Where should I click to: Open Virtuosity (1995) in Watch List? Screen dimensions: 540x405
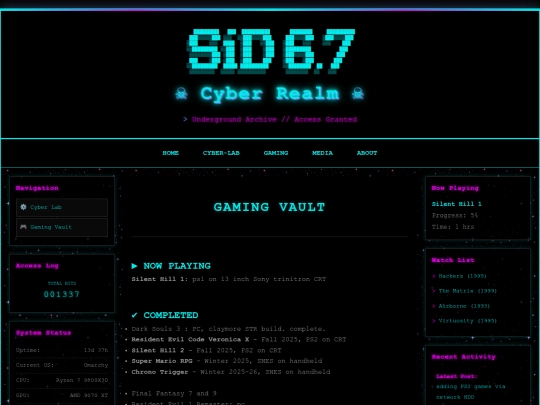[x=467, y=321]
